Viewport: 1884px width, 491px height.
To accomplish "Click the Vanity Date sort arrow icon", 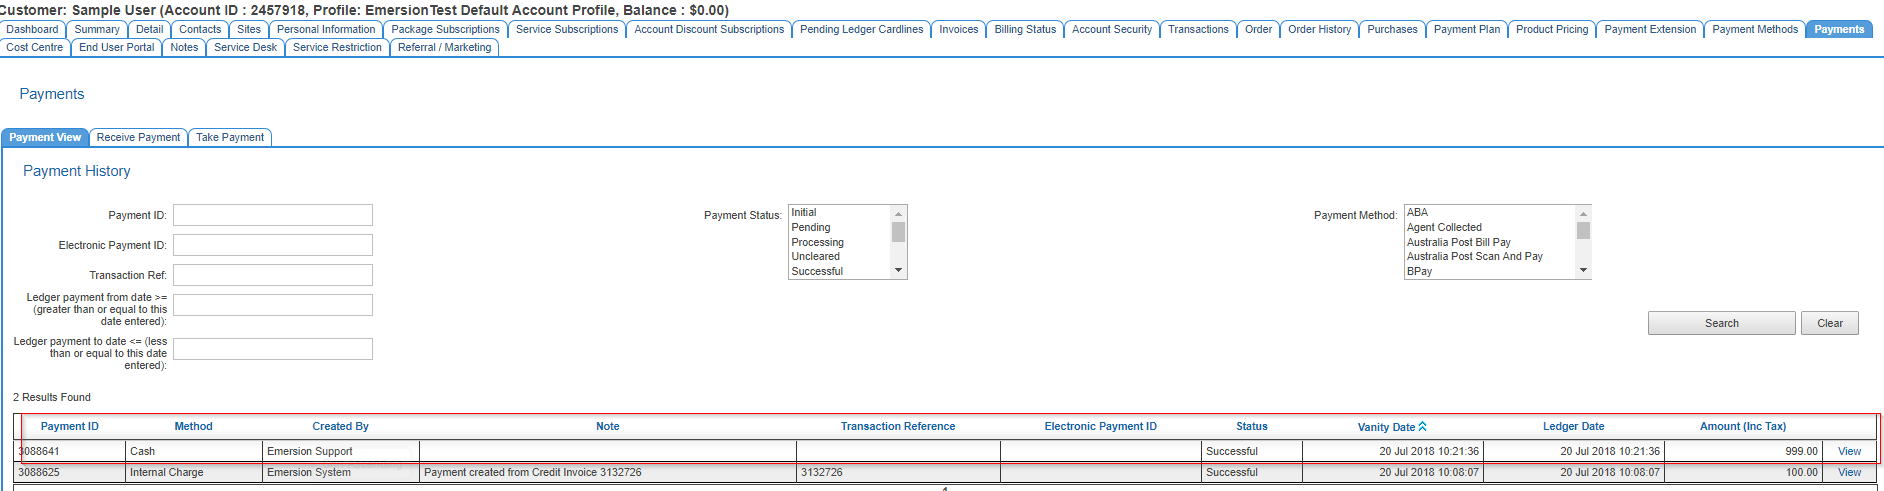I will (1422, 427).
